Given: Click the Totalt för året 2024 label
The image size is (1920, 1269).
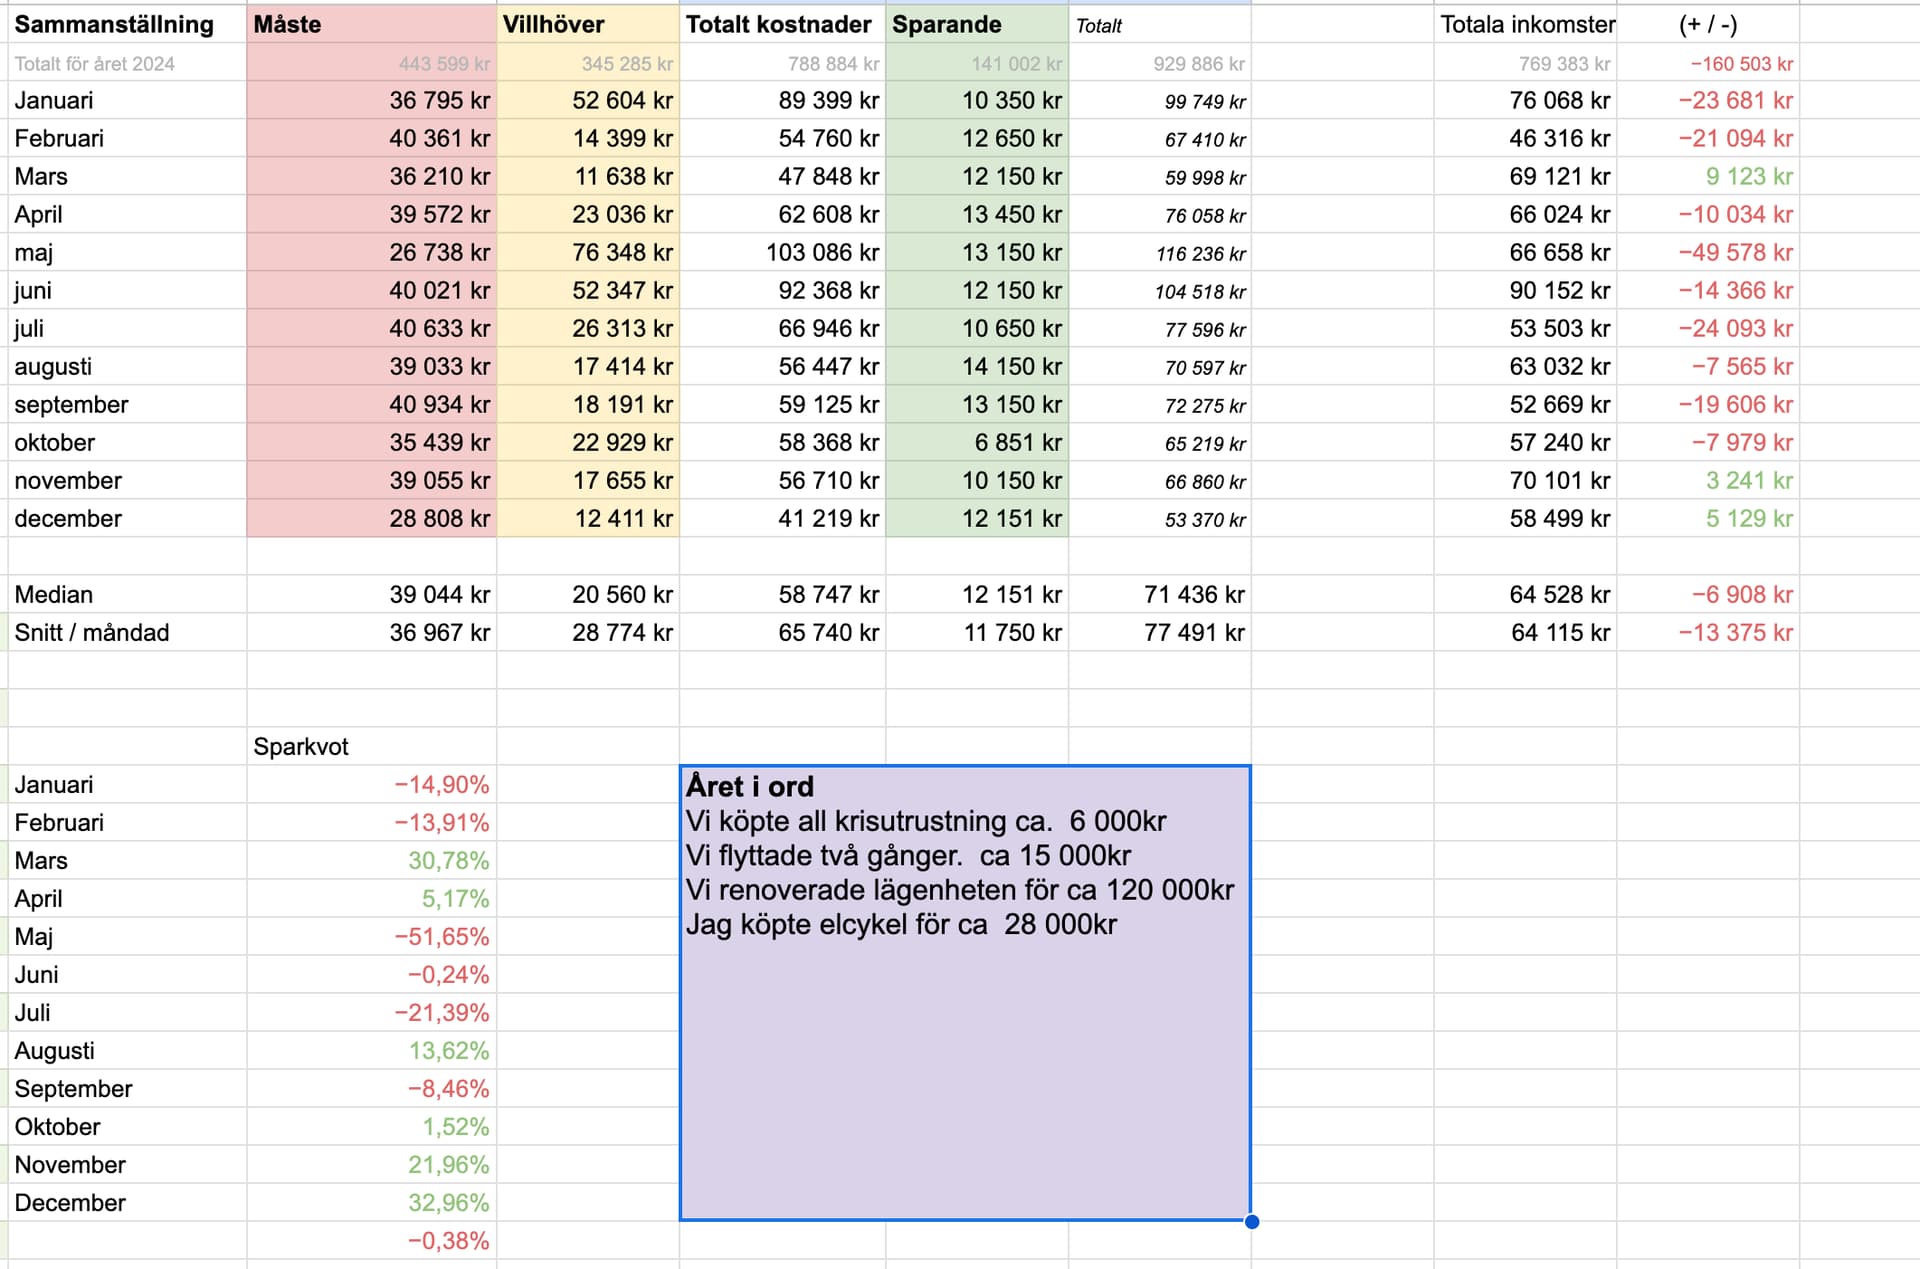Looking at the screenshot, I should point(95,64).
